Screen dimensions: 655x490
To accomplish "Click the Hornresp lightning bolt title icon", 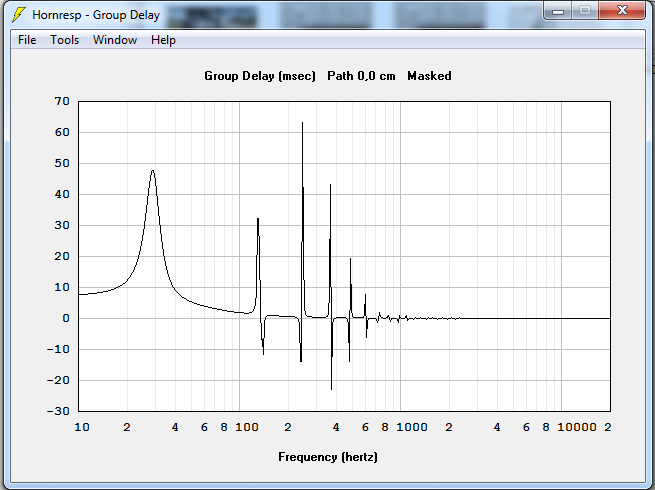I will [18, 15].
